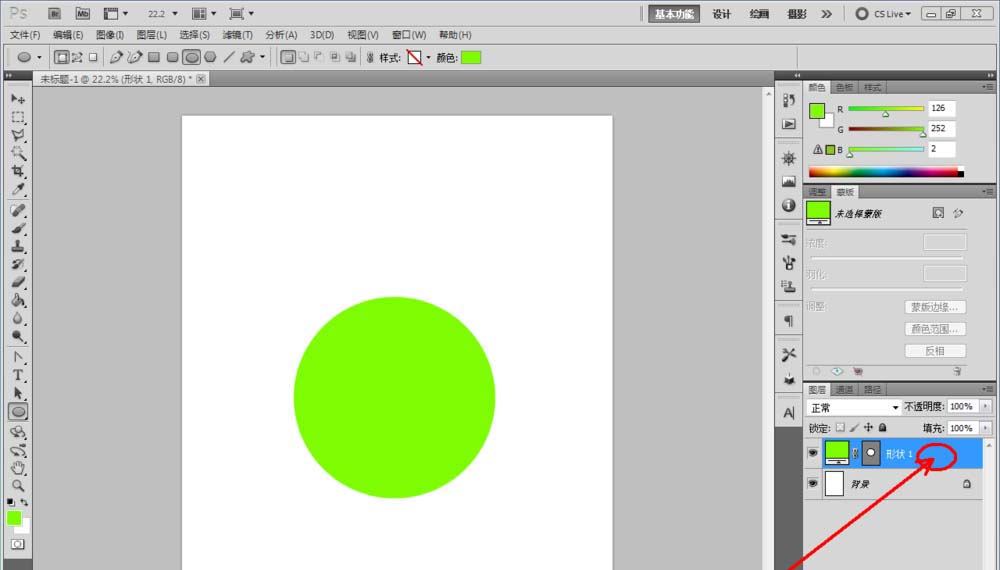Select the Hand tool
1000x570 pixels.
click(18, 467)
